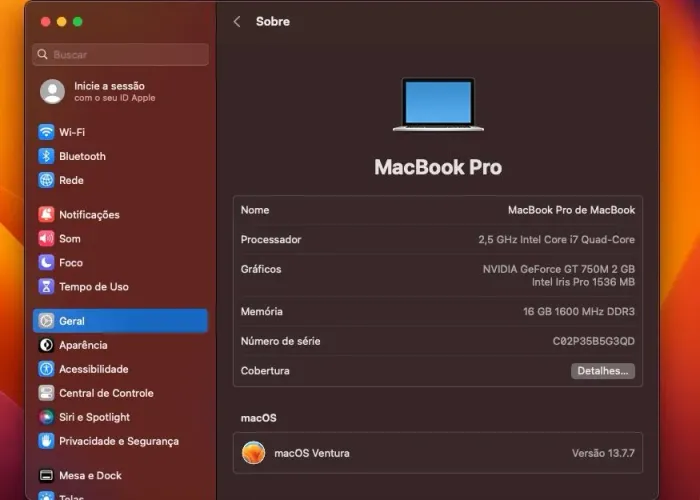
Task: Open the Wi-Fi settings label
Action: [72, 132]
